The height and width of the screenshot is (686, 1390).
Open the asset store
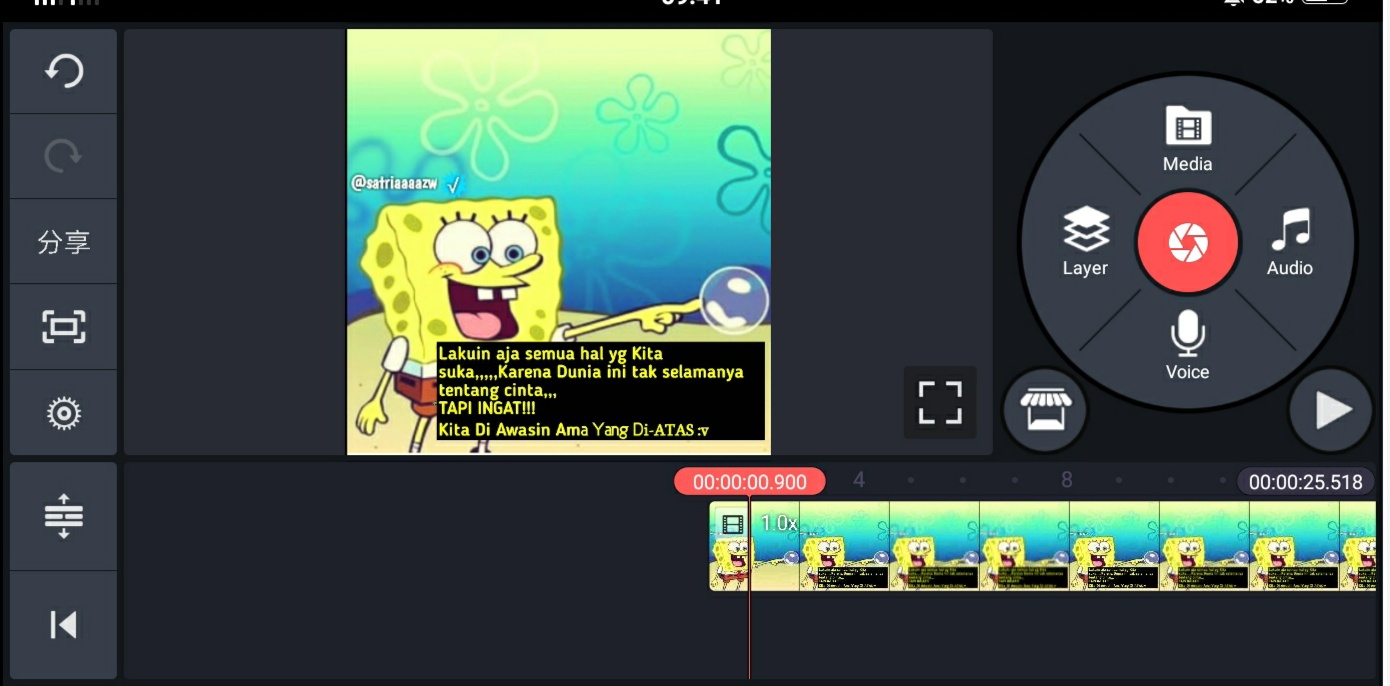pos(1045,410)
